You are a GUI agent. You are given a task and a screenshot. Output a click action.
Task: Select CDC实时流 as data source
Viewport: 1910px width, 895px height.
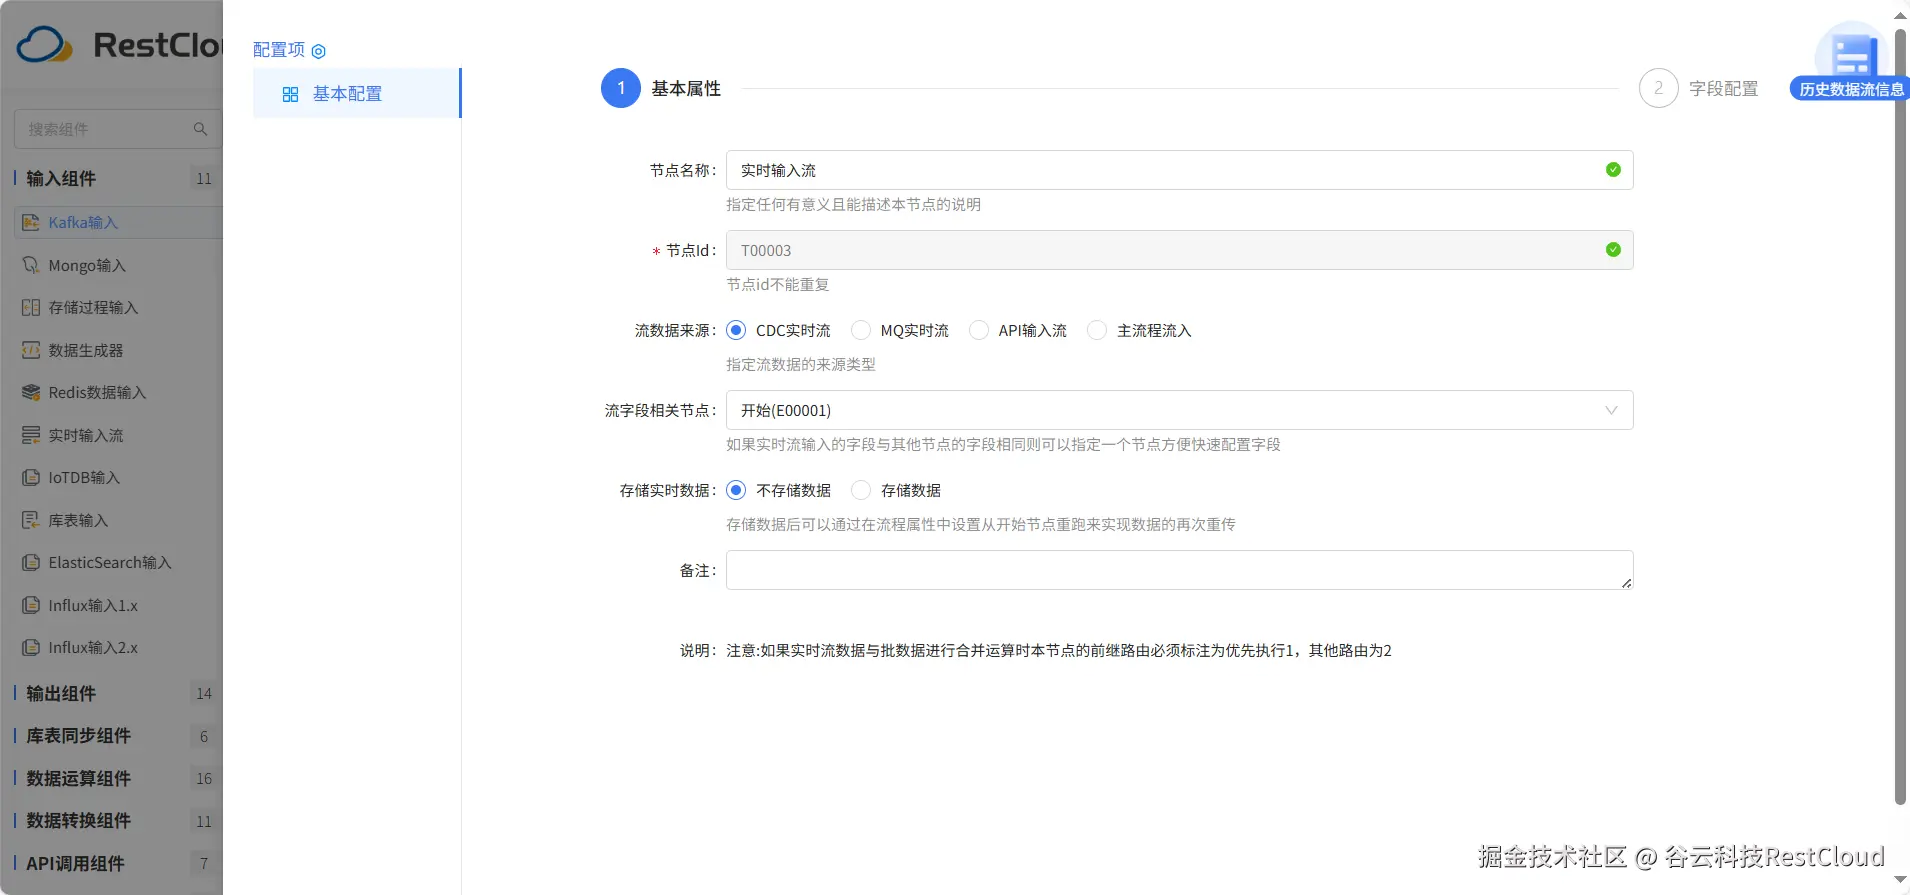click(x=736, y=330)
